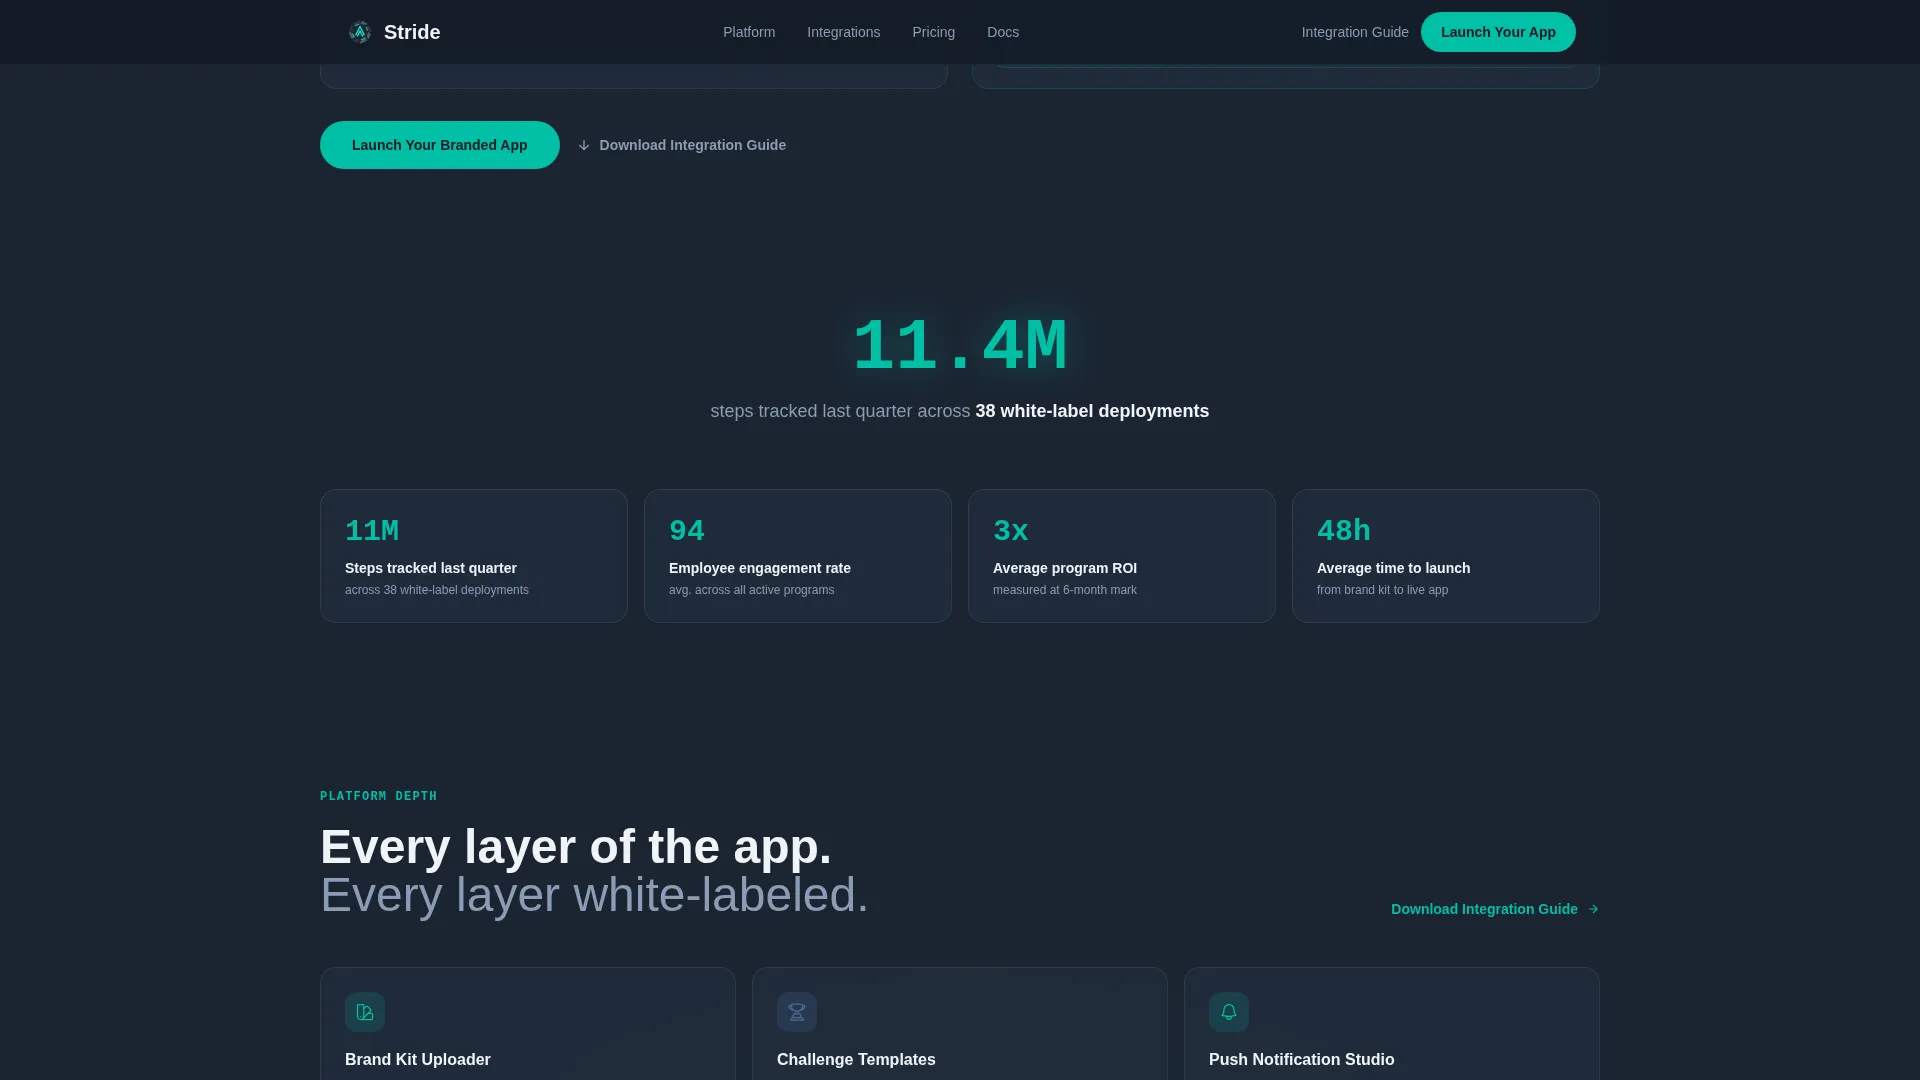Click Employee engagement rate label
Image resolution: width=1920 pixels, height=1080 pixels.
[760, 568]
